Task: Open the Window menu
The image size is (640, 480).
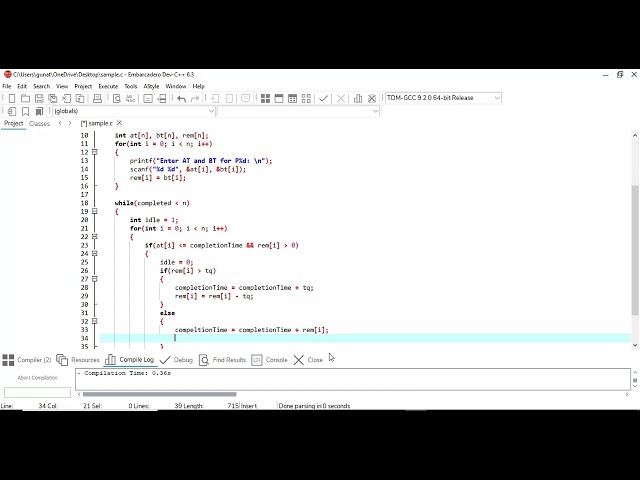Action: [176, 87]
